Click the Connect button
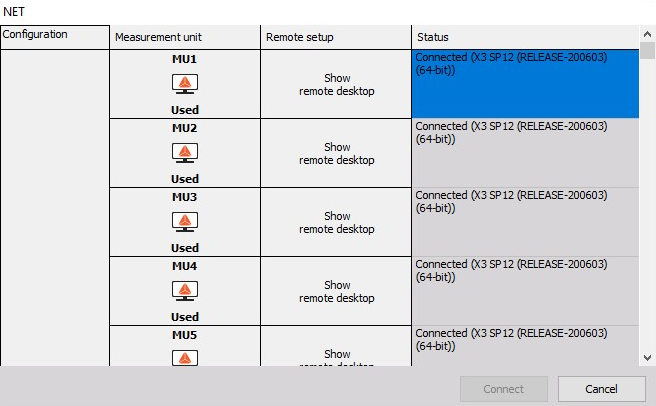This screenshot has height=406, width=656. (x=504, y=389)
